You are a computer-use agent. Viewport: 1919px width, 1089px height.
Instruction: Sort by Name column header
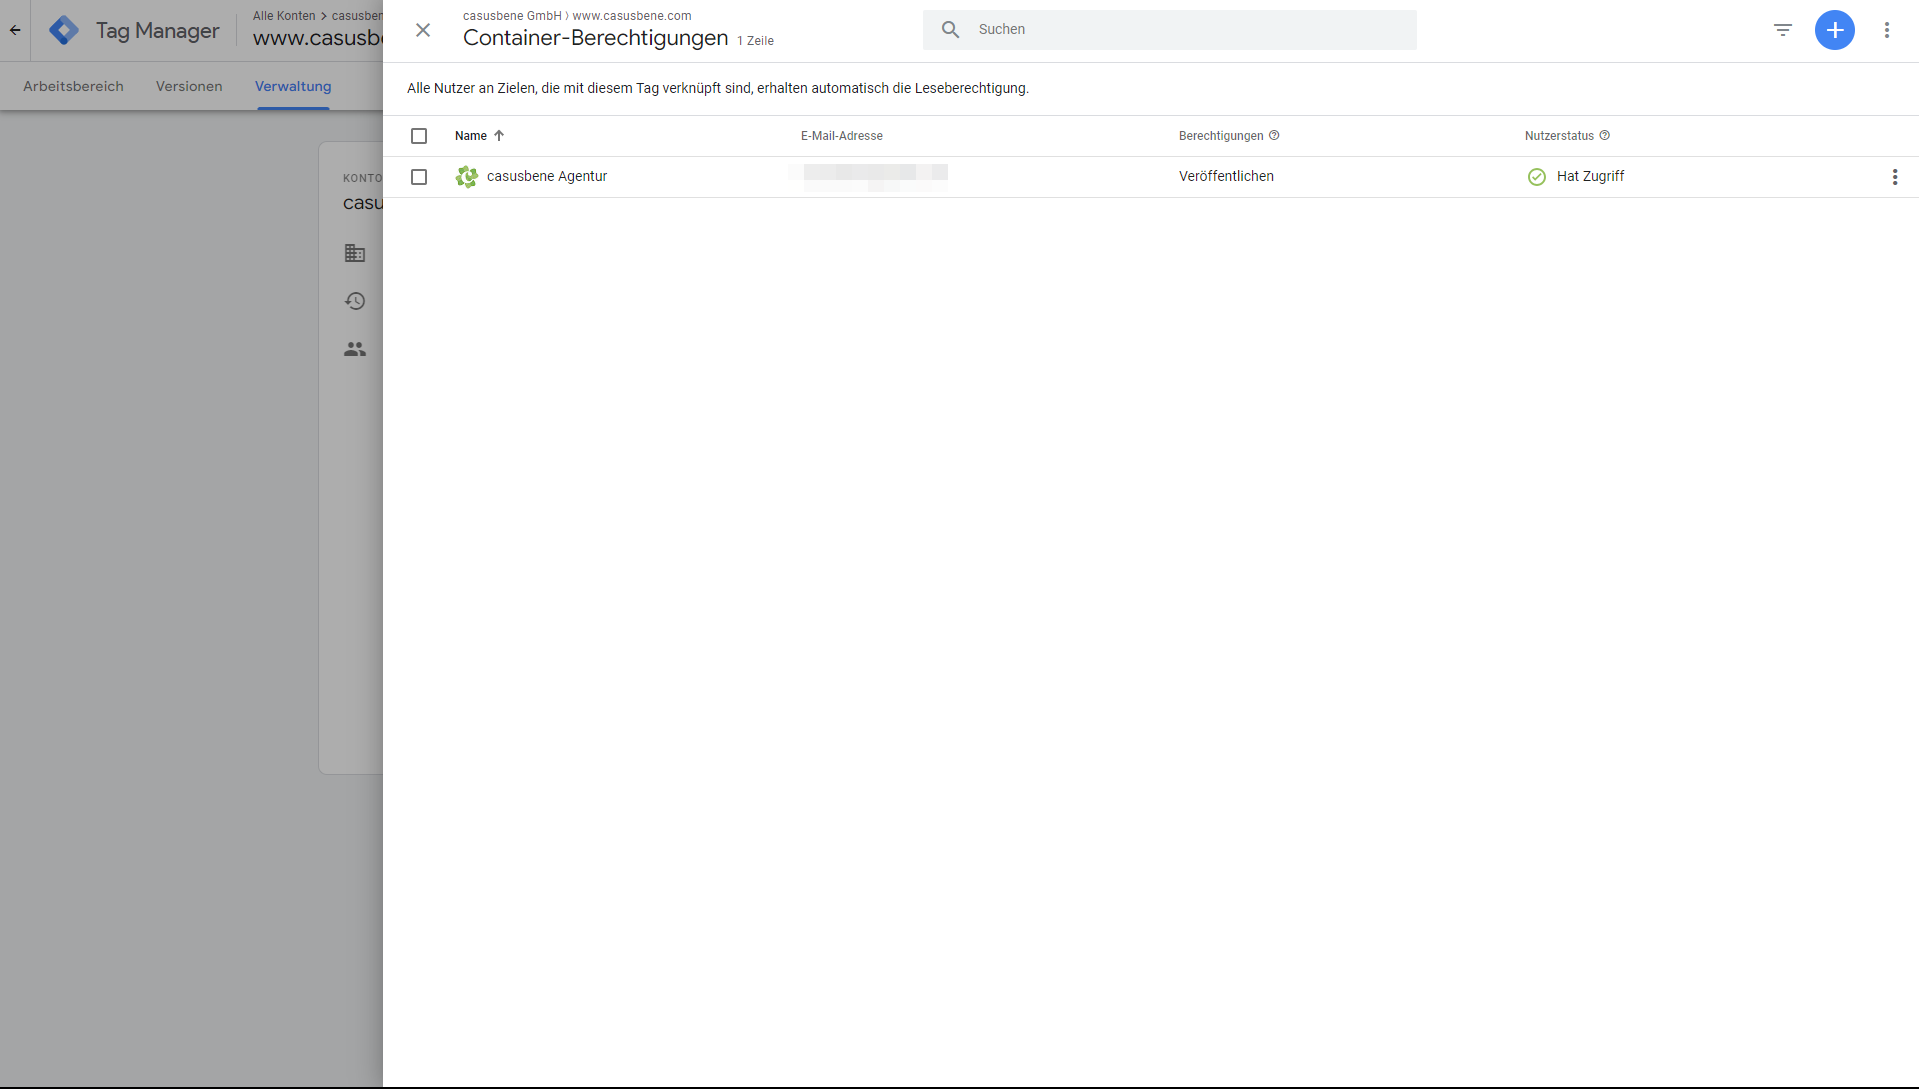tap(470, 136)
